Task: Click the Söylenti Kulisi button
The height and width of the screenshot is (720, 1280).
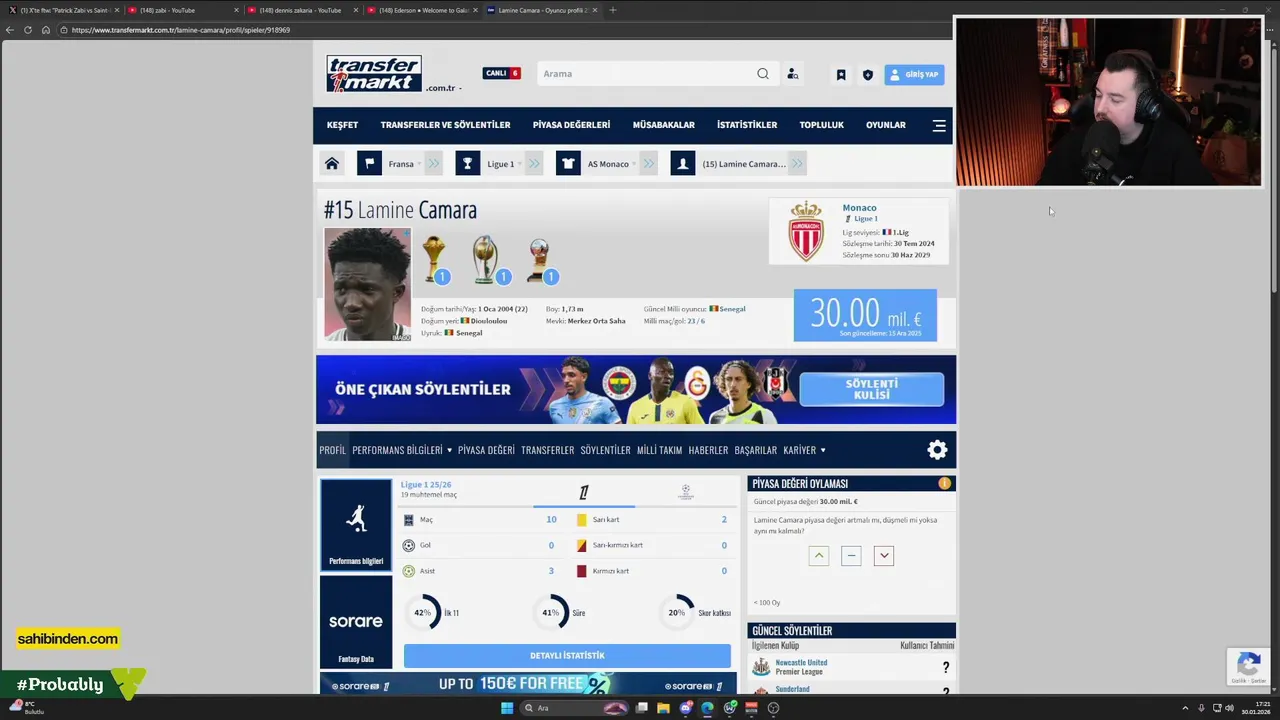Action: 872,389
